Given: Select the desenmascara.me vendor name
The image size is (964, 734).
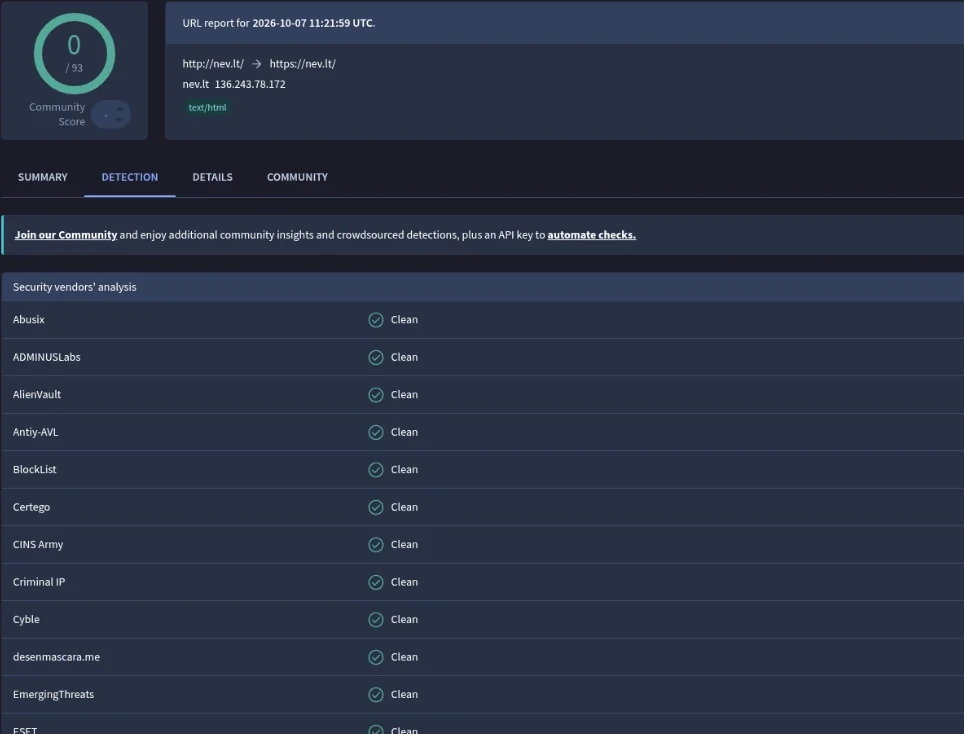Looking at the screenshot, I should (x=57, y=657).
